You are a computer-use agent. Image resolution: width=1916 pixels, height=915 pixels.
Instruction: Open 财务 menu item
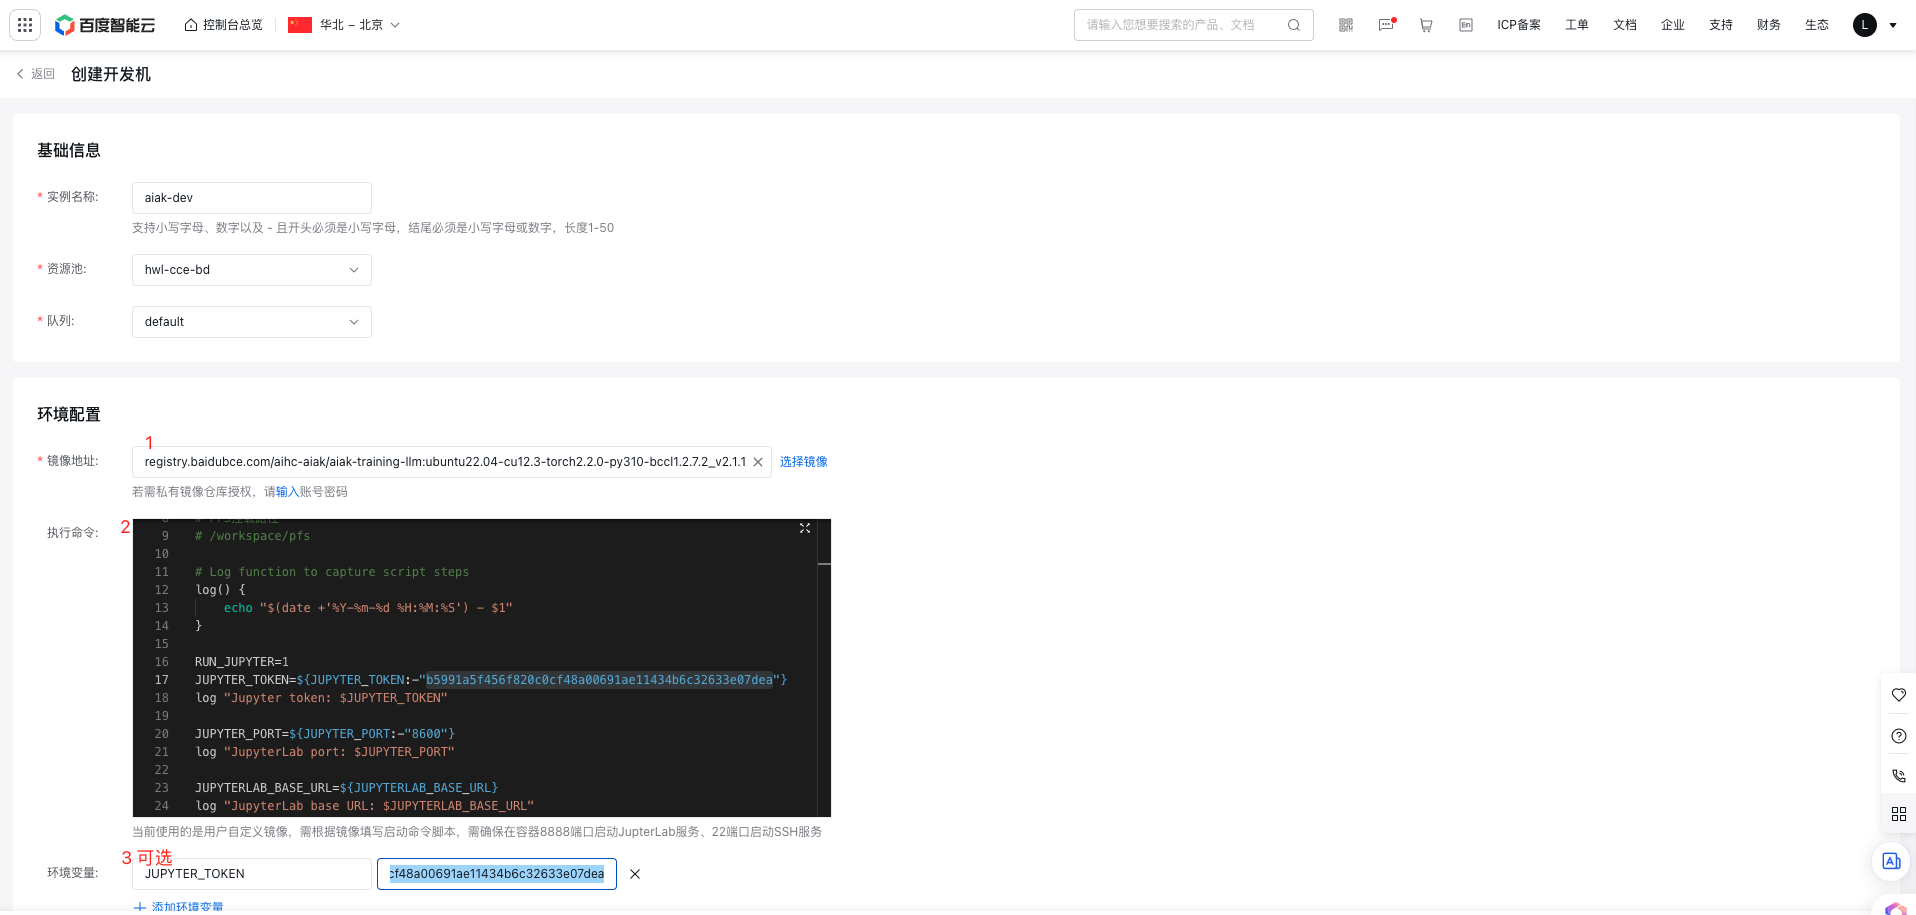pos(1769,25)
